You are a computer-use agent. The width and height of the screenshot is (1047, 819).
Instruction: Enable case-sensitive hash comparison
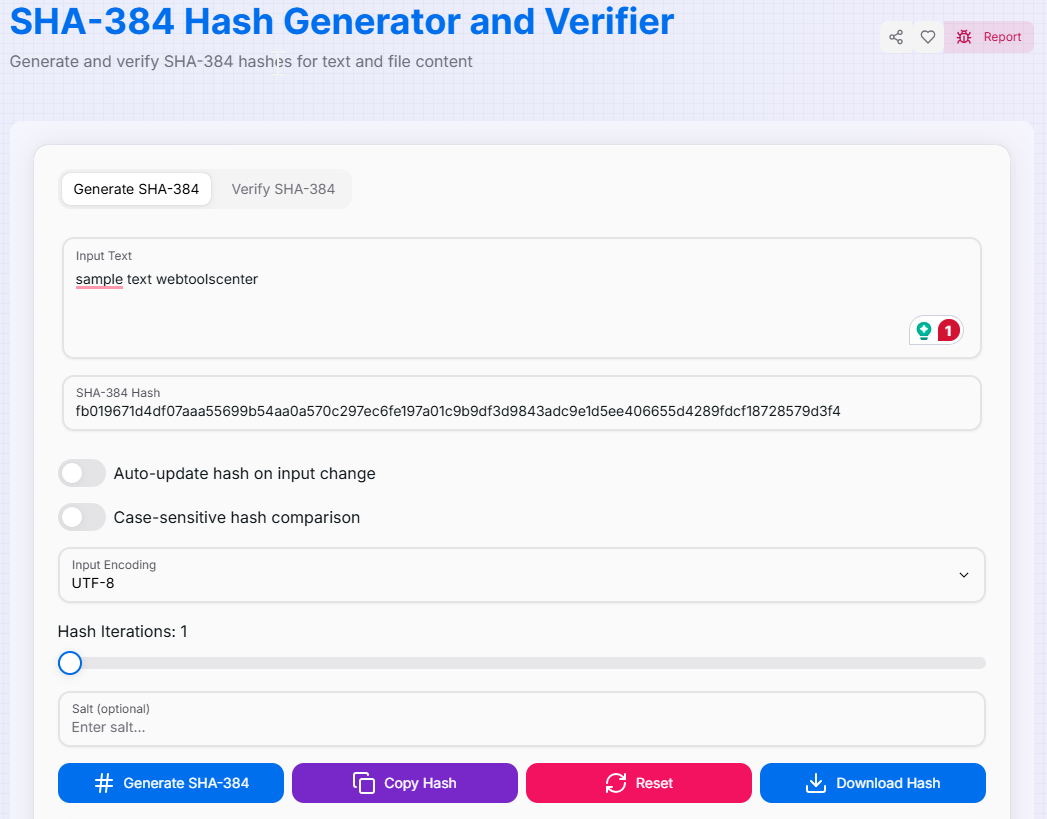tap(82, 517)
